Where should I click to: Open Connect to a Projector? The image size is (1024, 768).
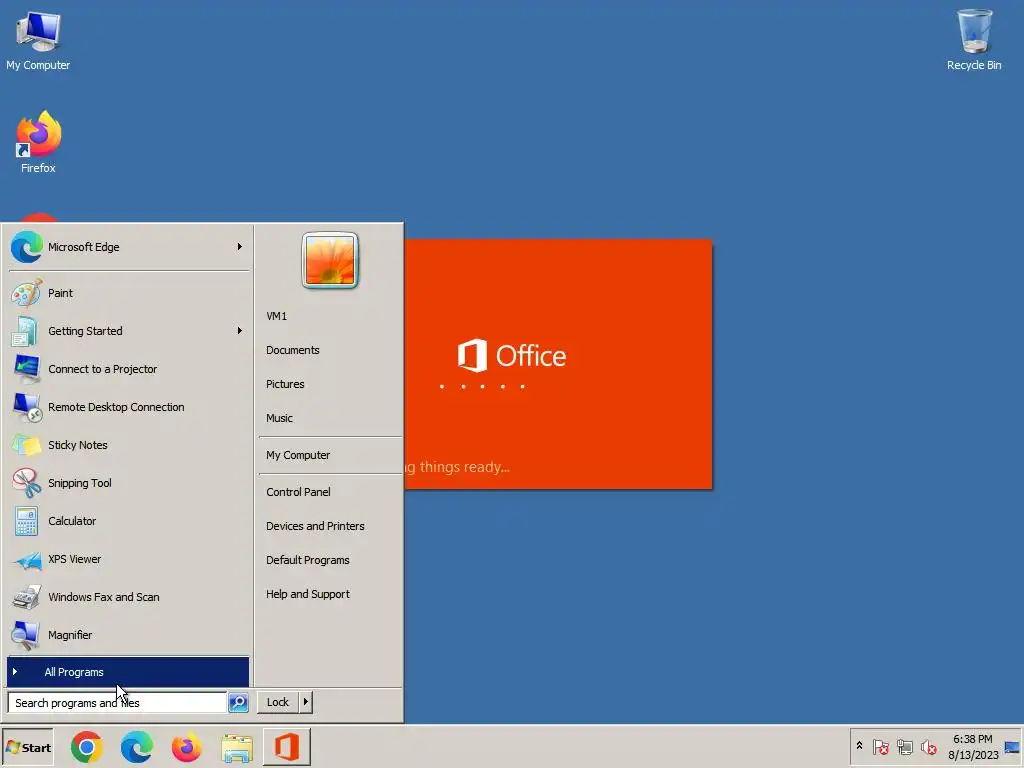128,369
